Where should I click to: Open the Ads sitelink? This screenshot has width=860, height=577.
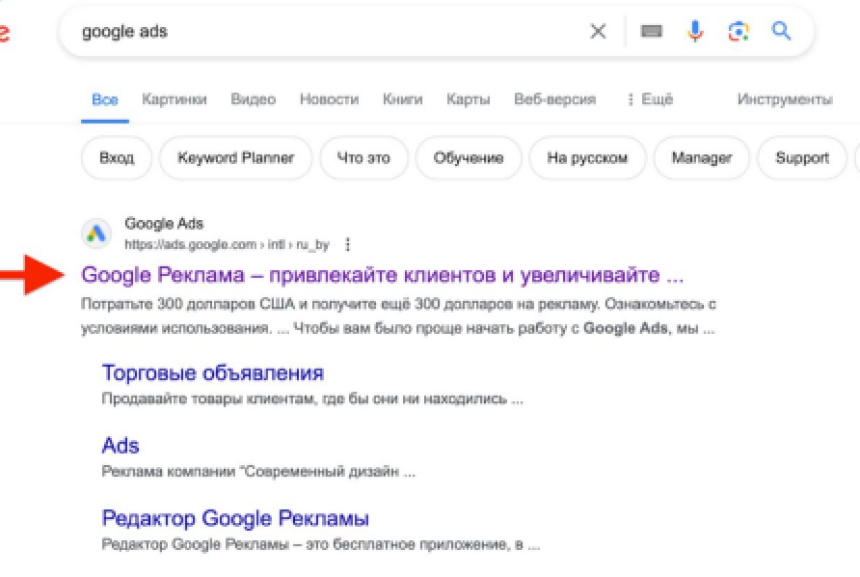point(121,445)
